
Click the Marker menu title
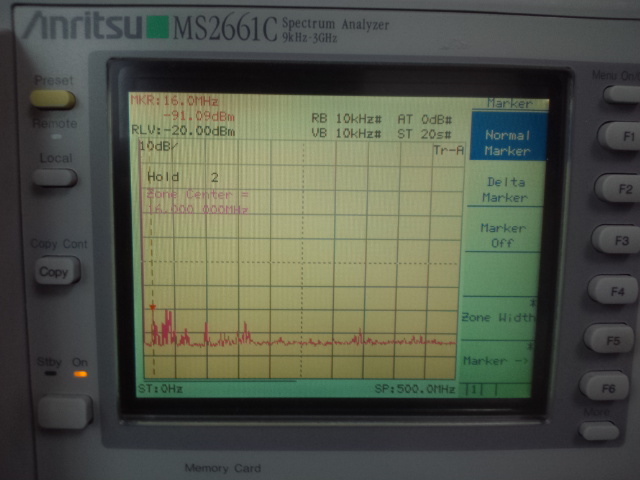[510, 104]
